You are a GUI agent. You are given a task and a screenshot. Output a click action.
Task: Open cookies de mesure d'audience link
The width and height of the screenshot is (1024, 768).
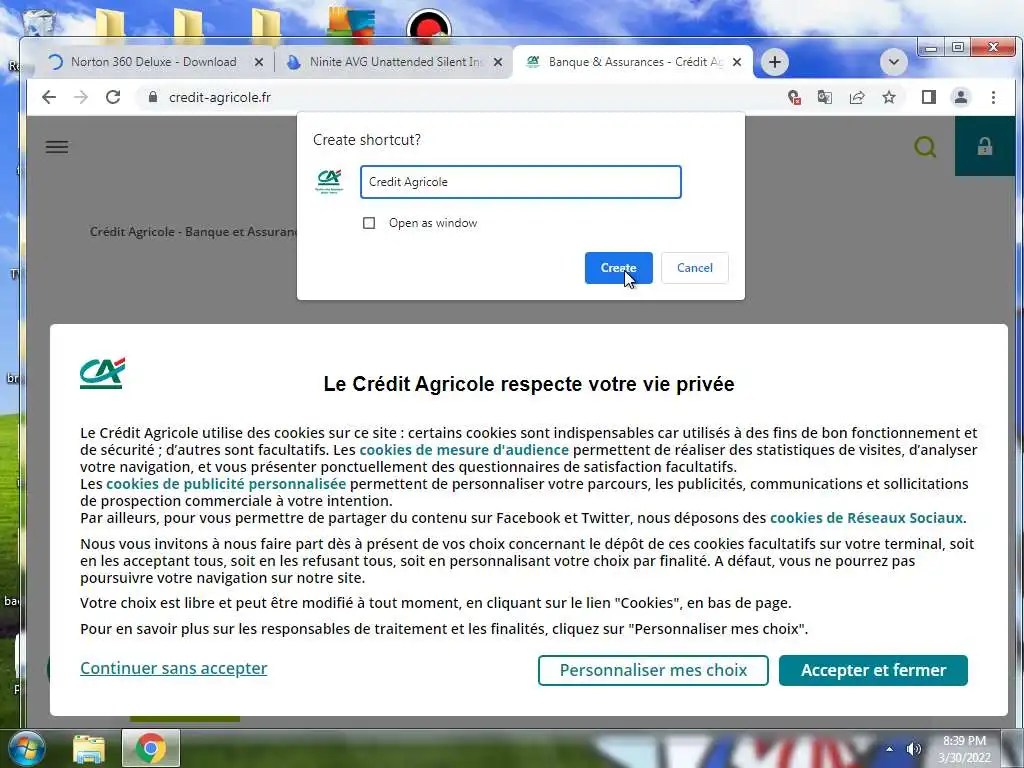coord(464,450)
